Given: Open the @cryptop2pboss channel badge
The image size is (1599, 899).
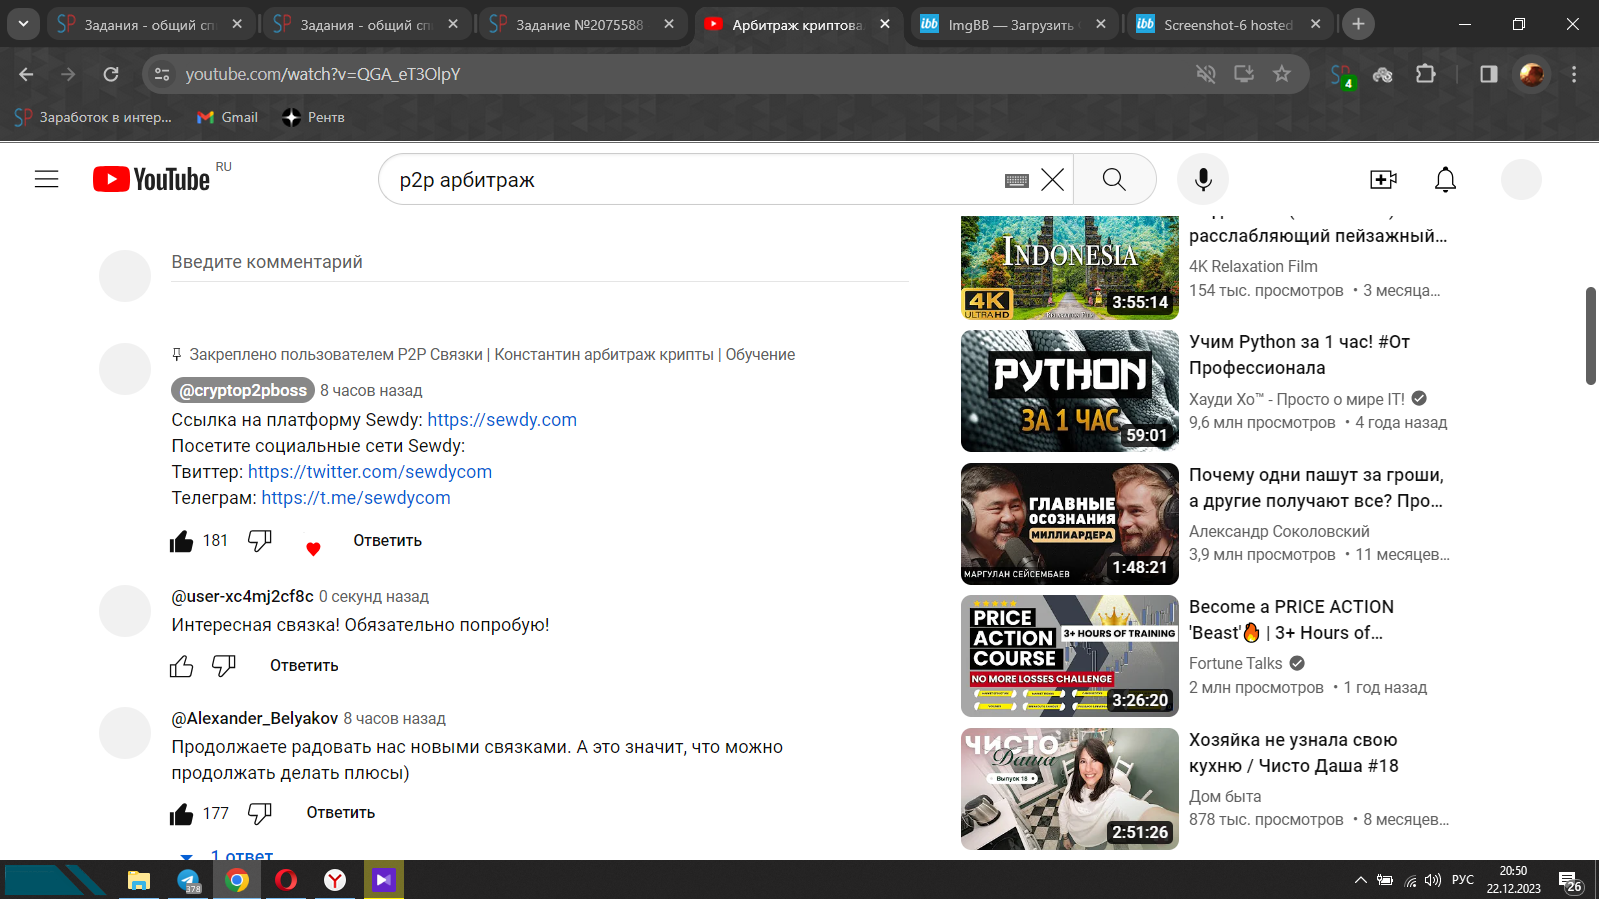Looking at the screenshot, I should [243, 390].
